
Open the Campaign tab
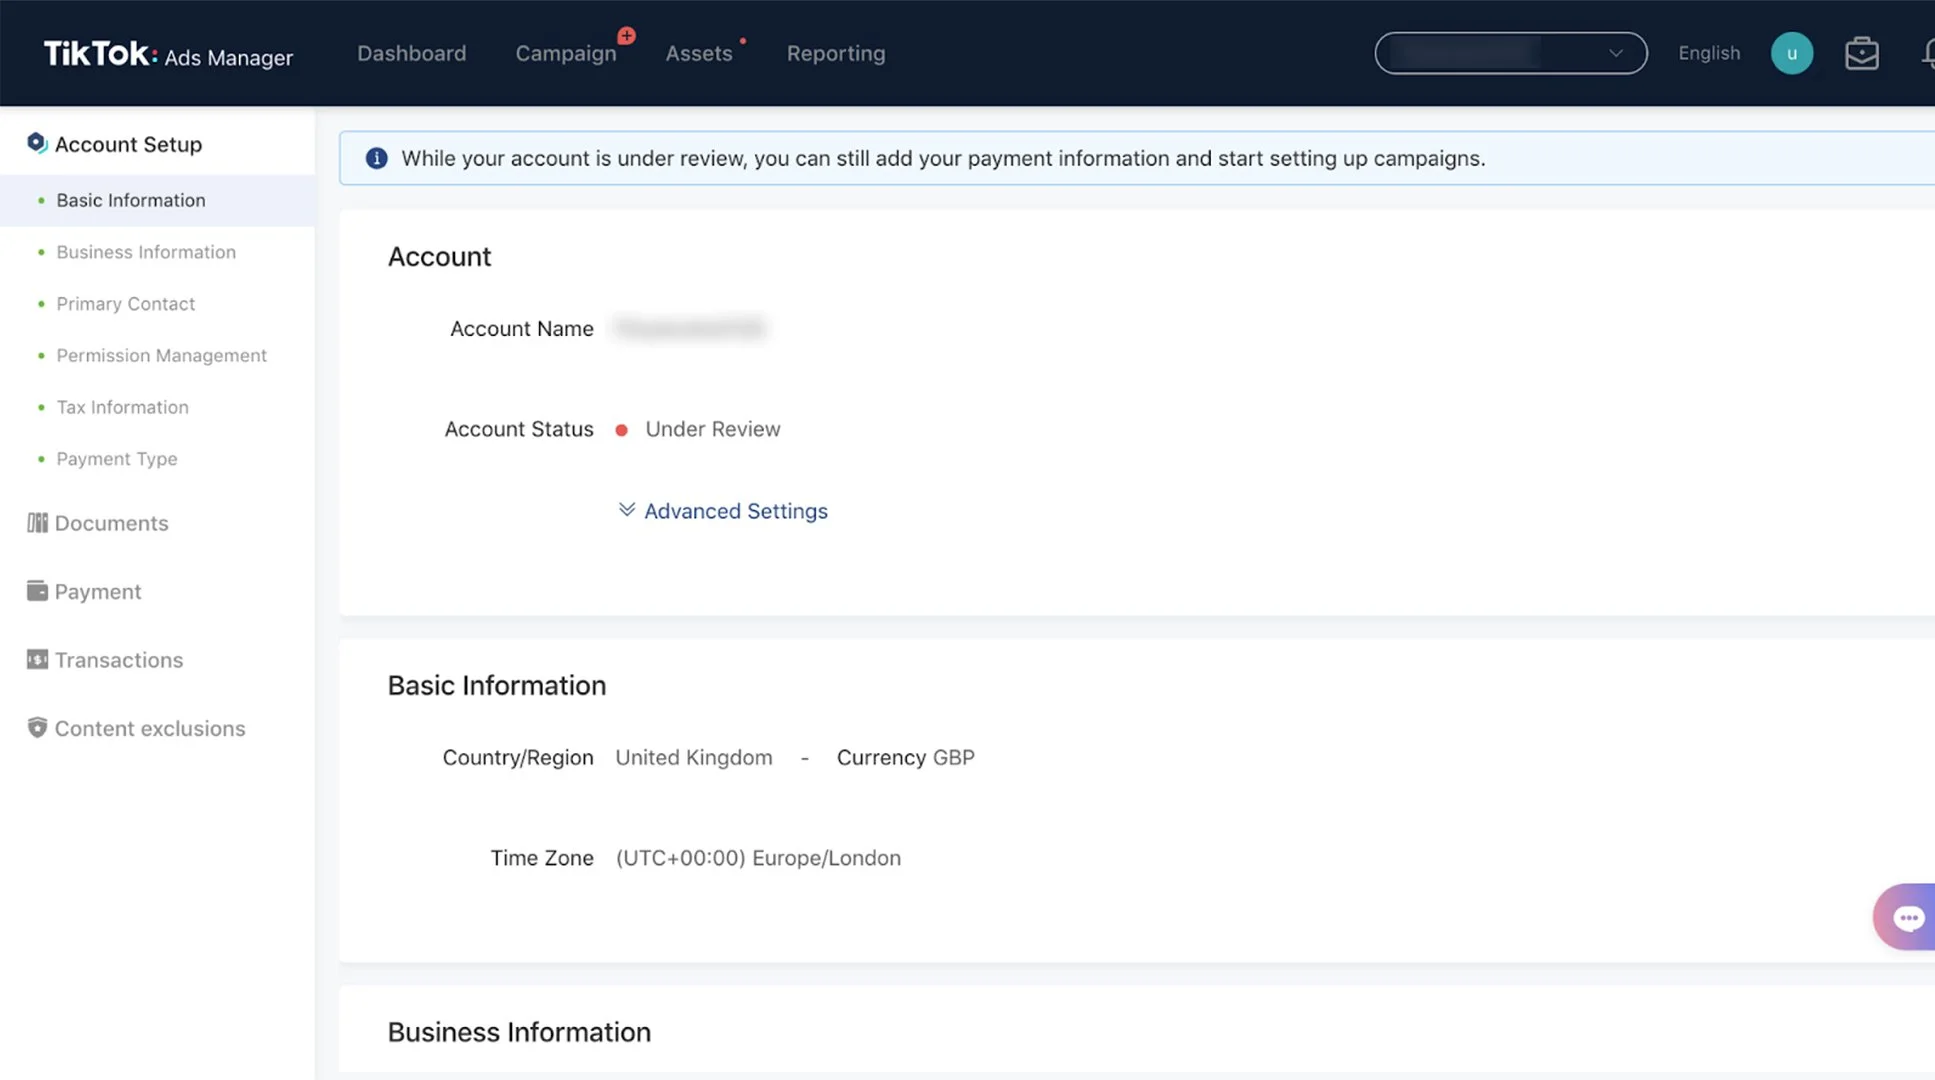pos(566,54)
